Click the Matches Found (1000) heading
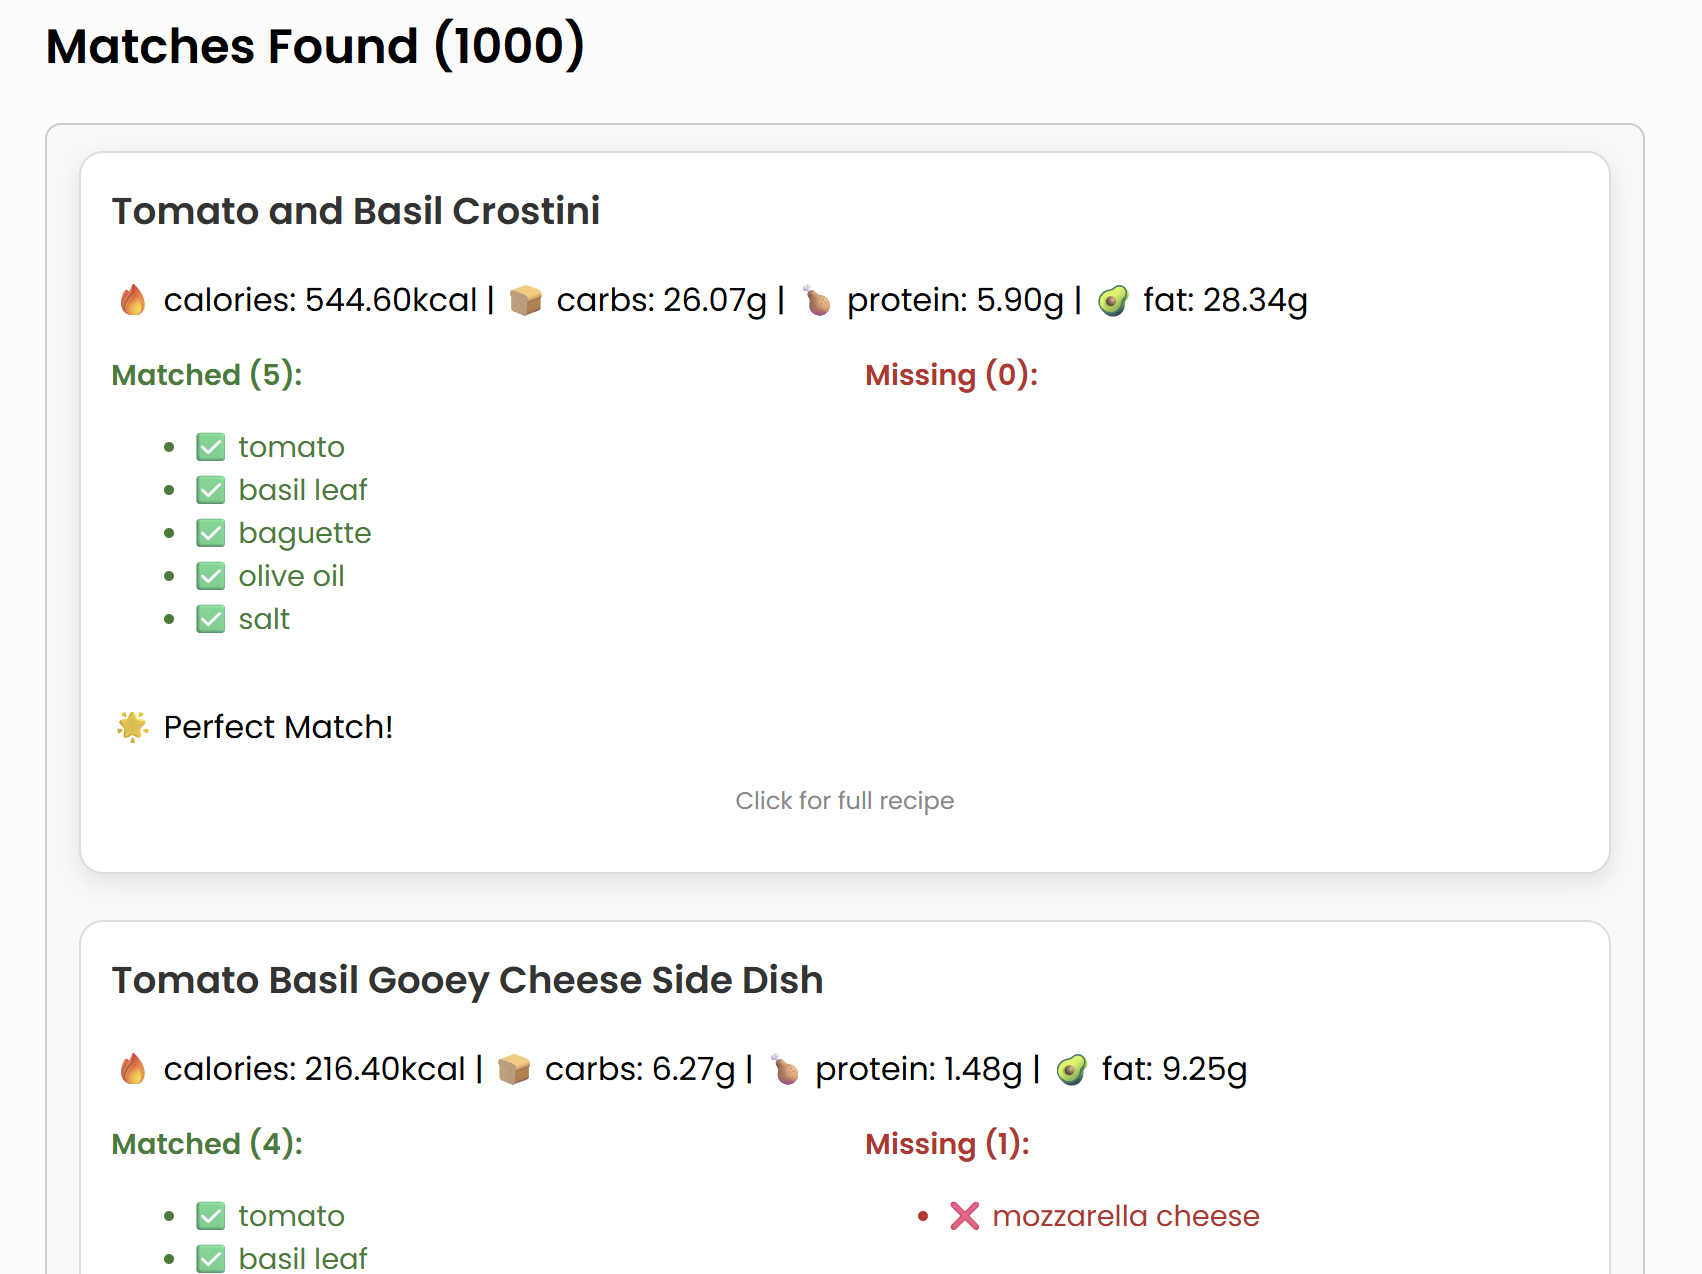The height and width of the screenshot is (1274, 1702). (x=315, y=46)
